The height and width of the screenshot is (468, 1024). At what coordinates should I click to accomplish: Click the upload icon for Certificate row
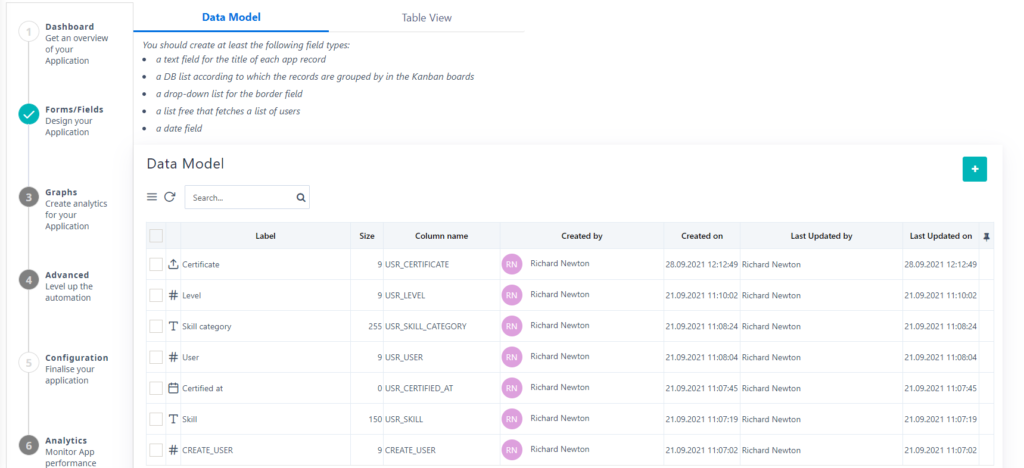[x=173, y=264]
